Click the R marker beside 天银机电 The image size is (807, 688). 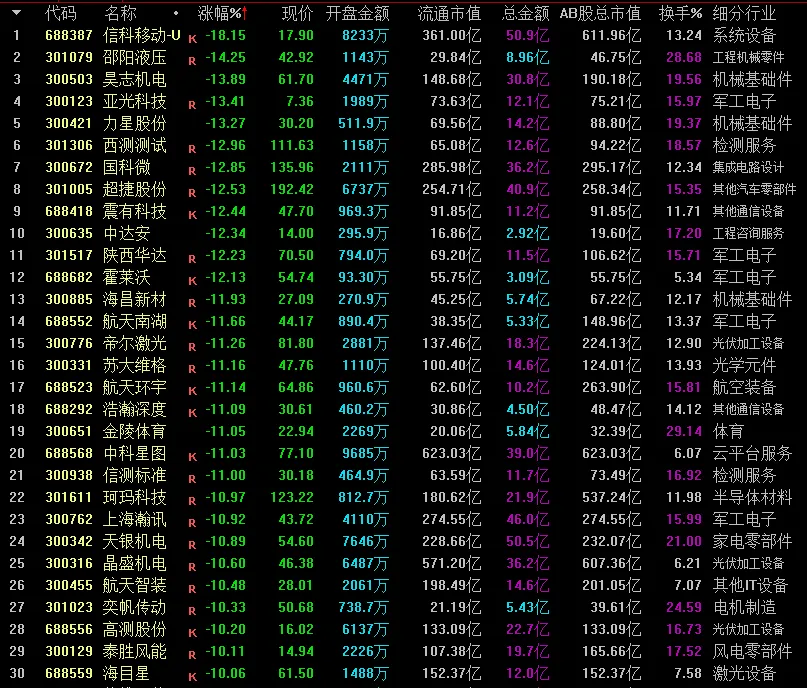tap(192, 545)
